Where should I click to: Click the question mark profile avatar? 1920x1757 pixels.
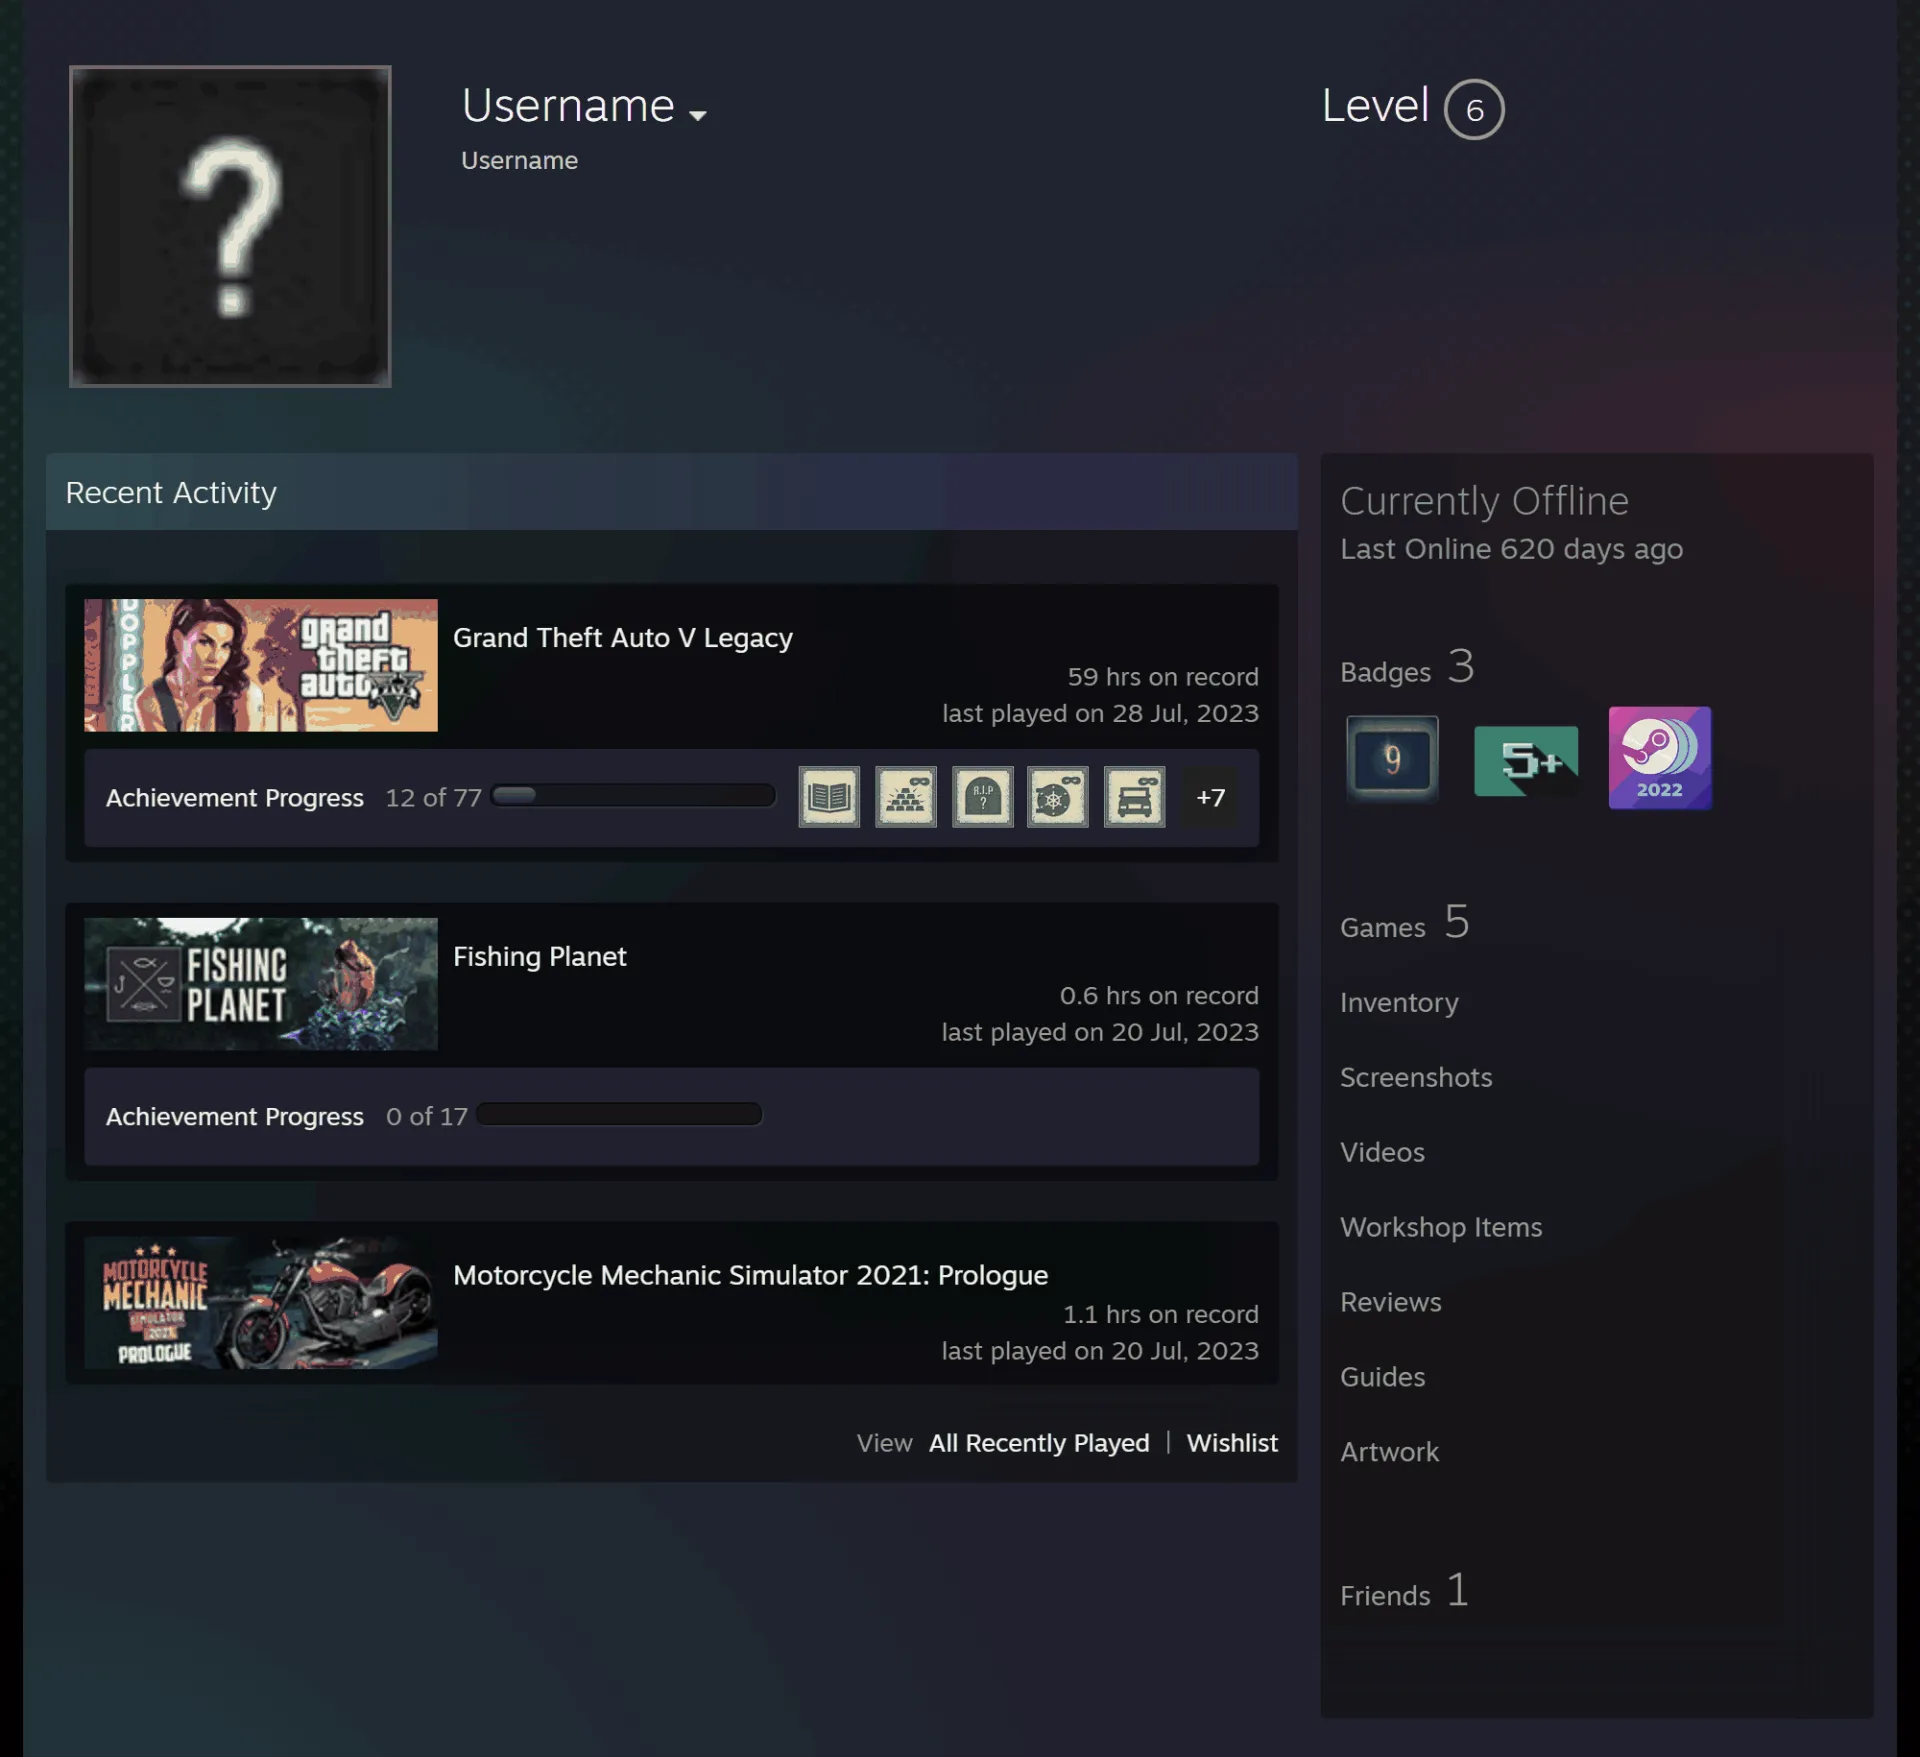(230, 226)
